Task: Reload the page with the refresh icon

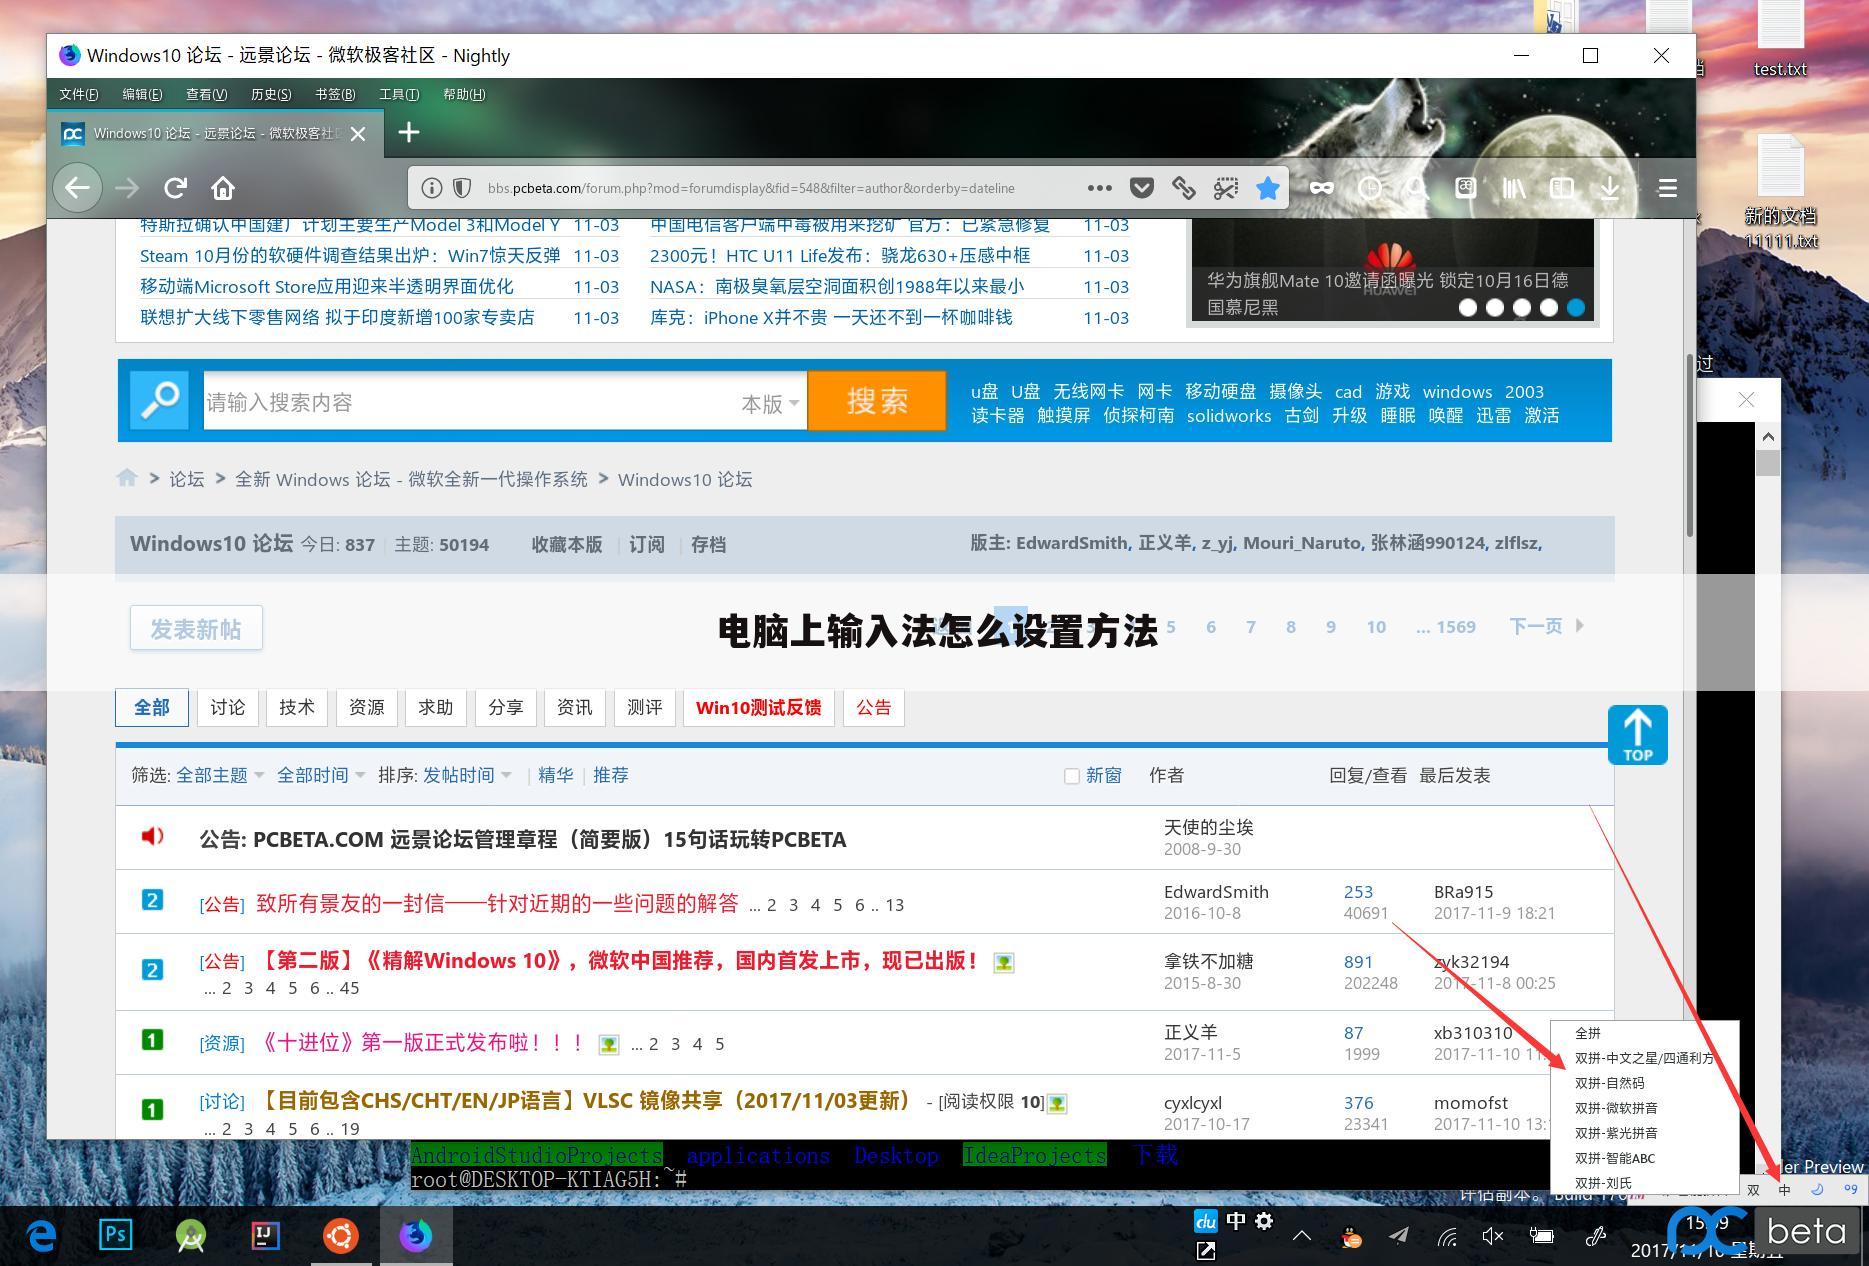Action: point(175,188)
